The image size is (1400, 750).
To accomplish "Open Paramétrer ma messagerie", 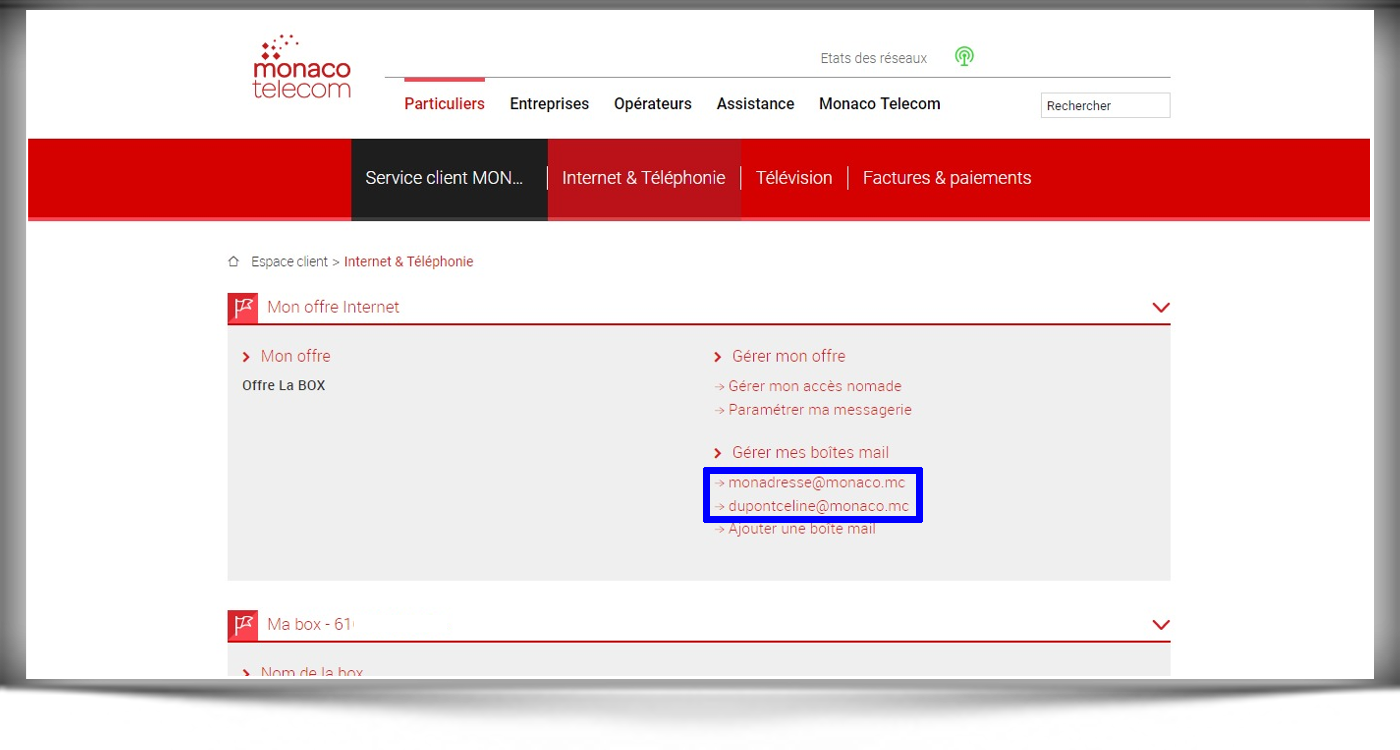I will tap(820, 409).
